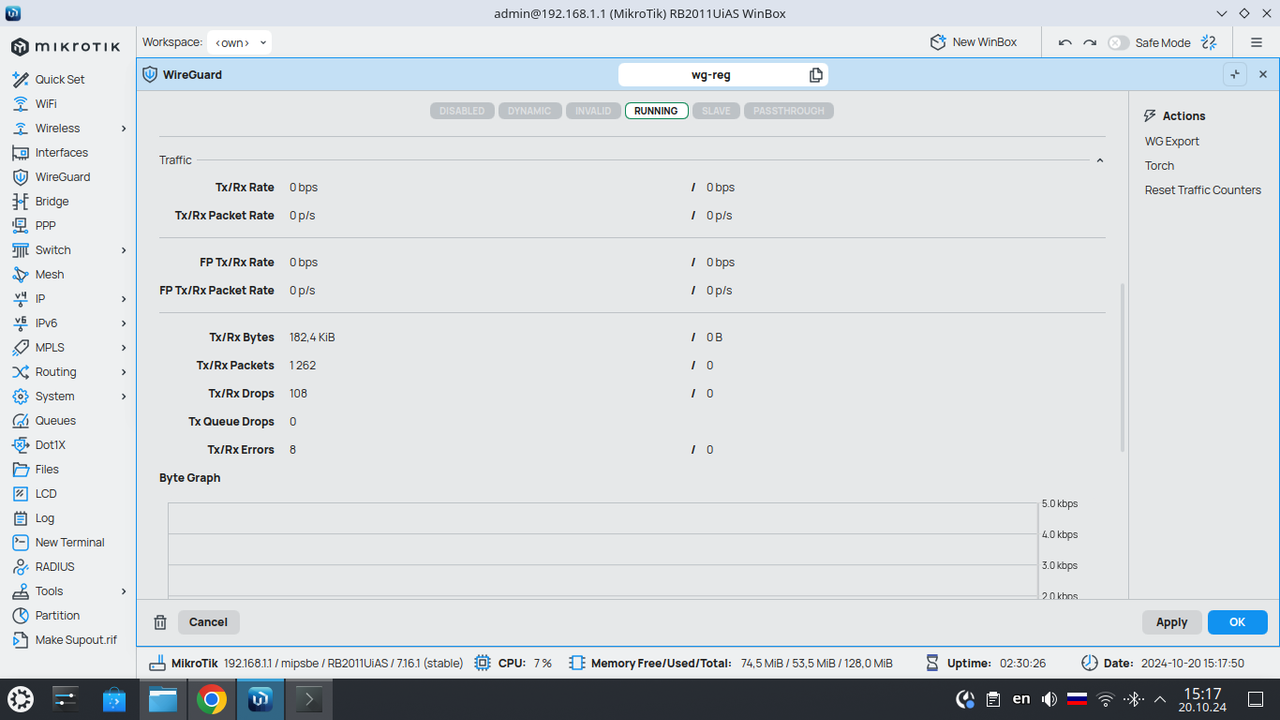The width and height of the screenshot is (1280, 720).
Task: Open LCD settings icon
Action: [20, 494]
